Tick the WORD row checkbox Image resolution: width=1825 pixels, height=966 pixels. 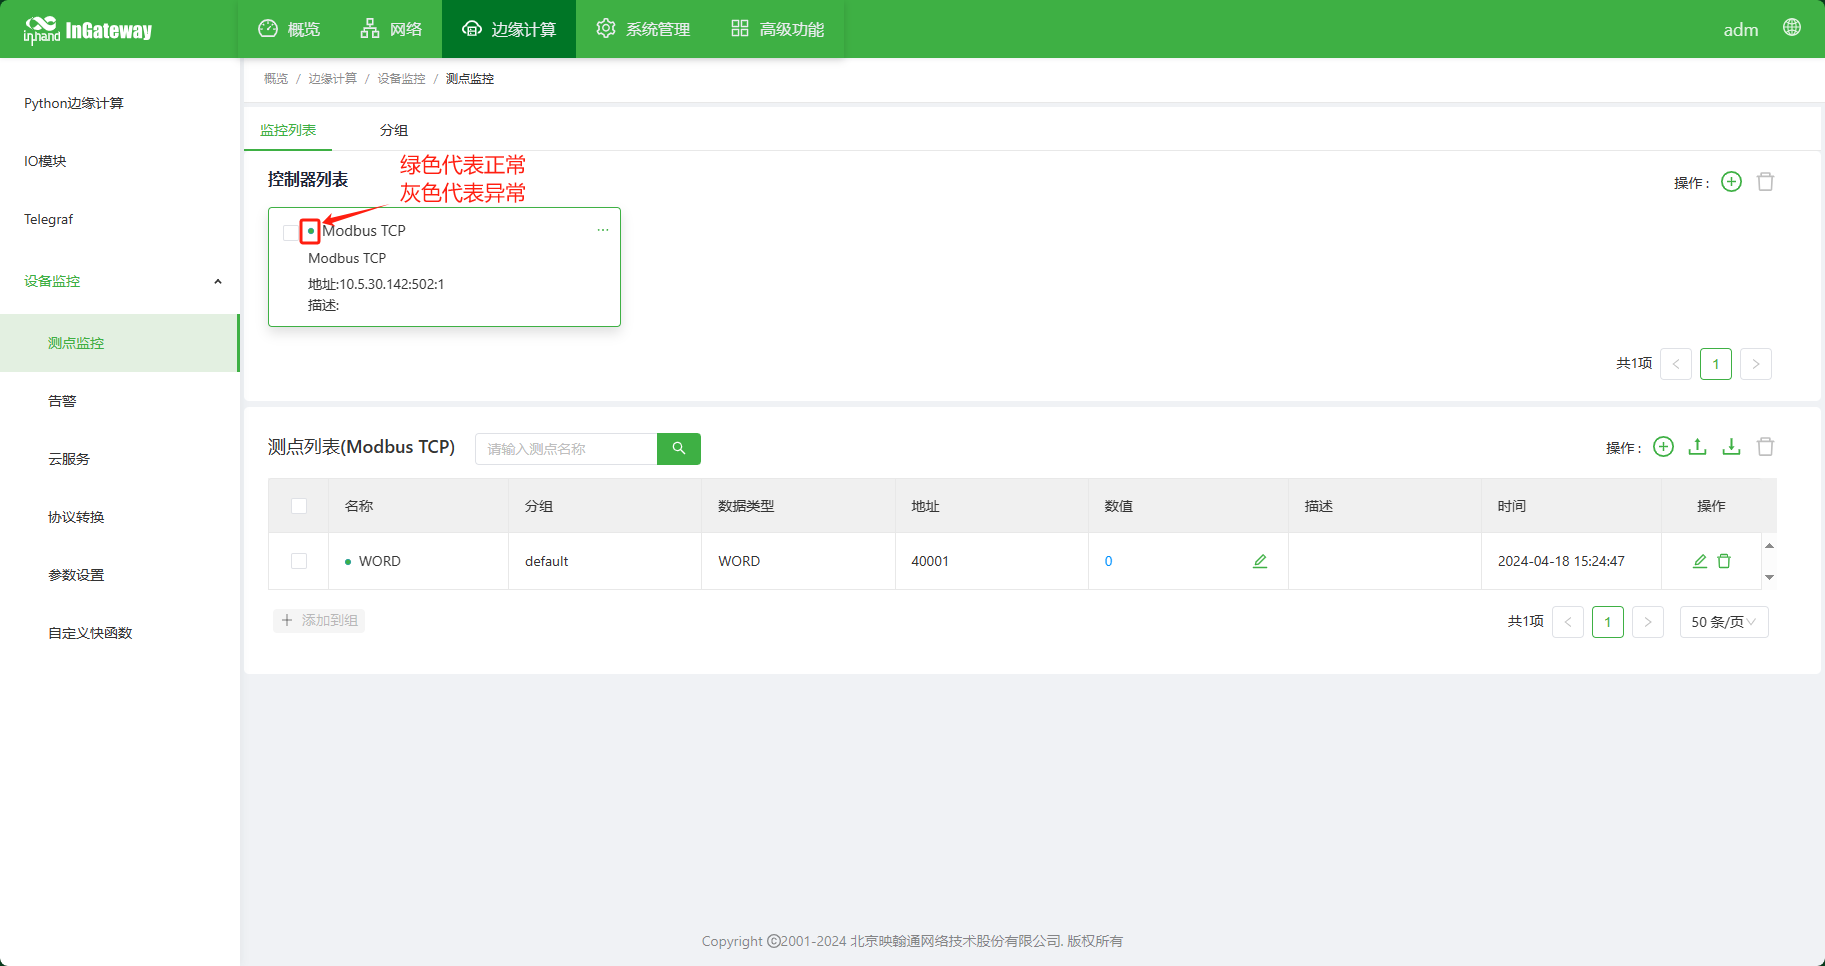[x=299, y=561]
